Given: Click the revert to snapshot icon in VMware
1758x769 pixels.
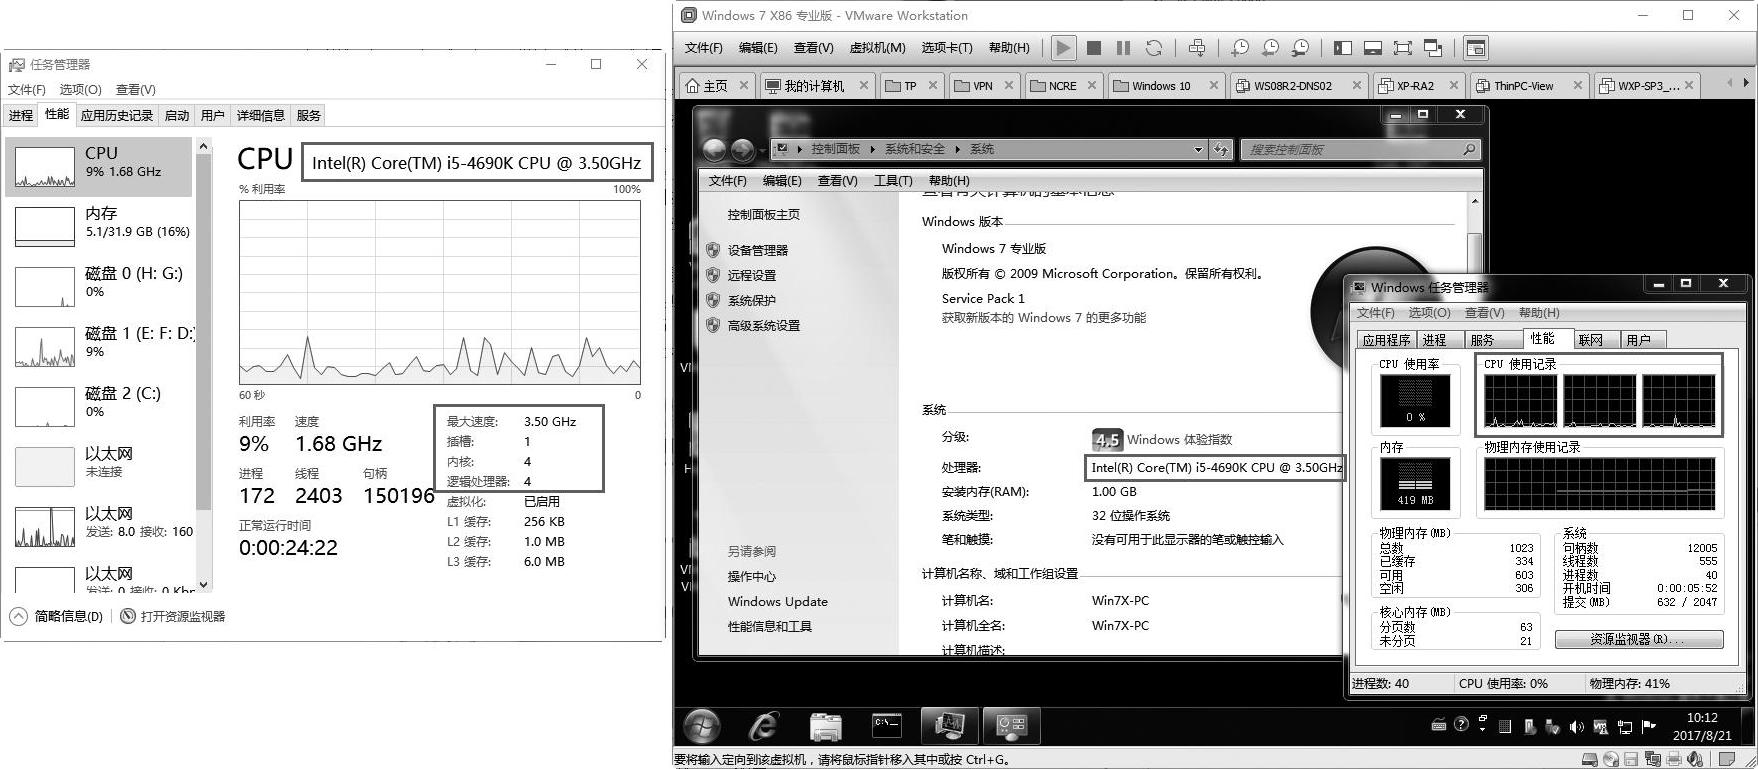Looking at the screenshot, I should tap(1270, 48).
